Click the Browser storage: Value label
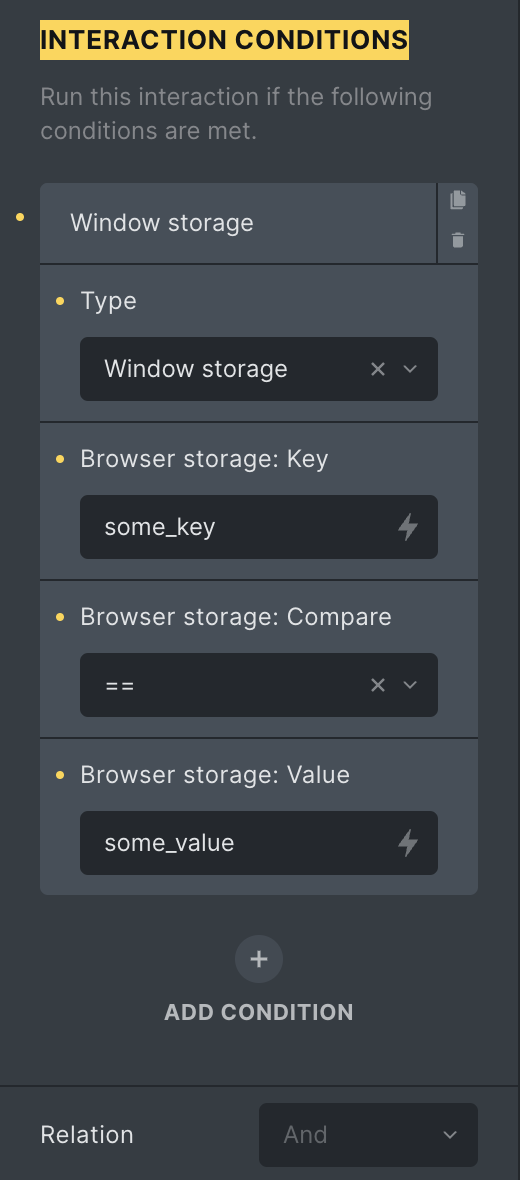 coord(214,774)
